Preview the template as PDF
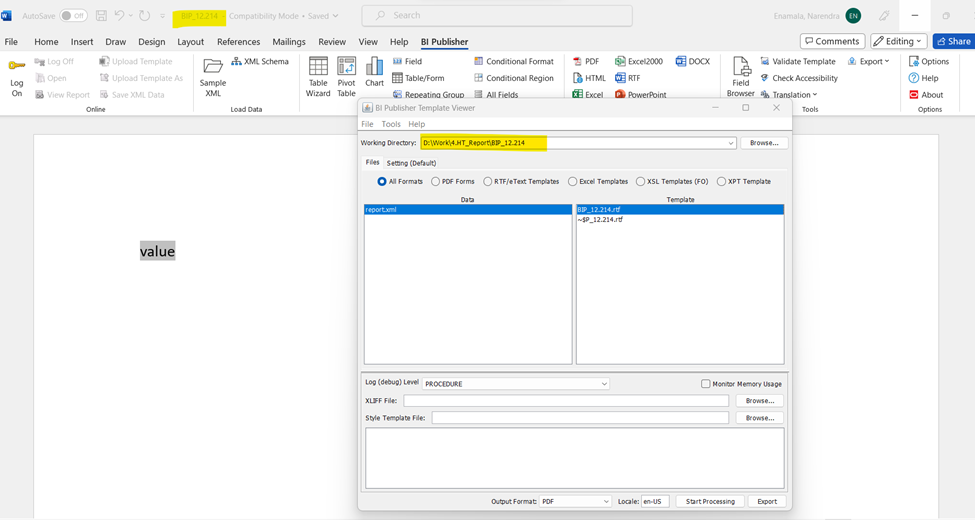 (x=586, y=61)
